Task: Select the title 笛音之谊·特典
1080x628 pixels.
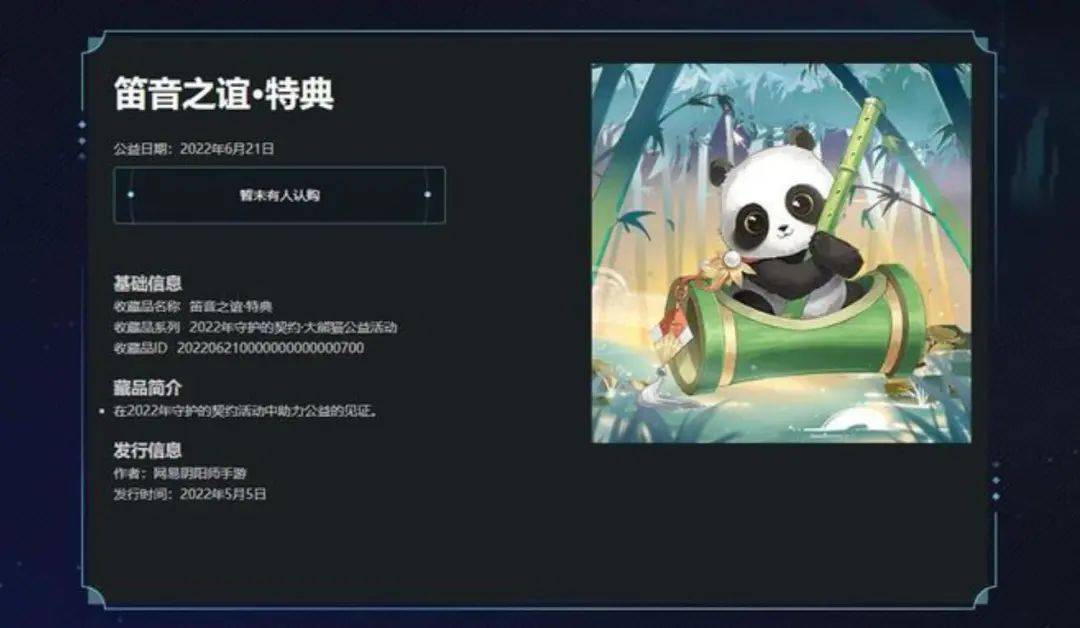Action: (x=224, y=94)
